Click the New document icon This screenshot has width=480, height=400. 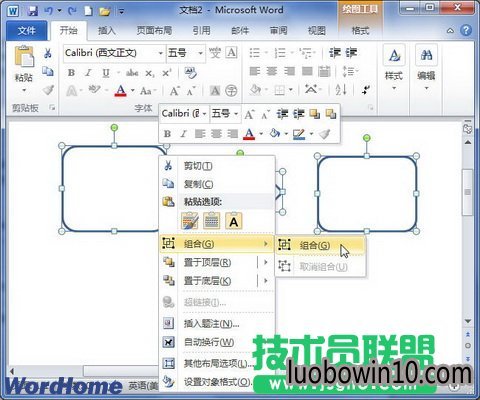point(88,11)
